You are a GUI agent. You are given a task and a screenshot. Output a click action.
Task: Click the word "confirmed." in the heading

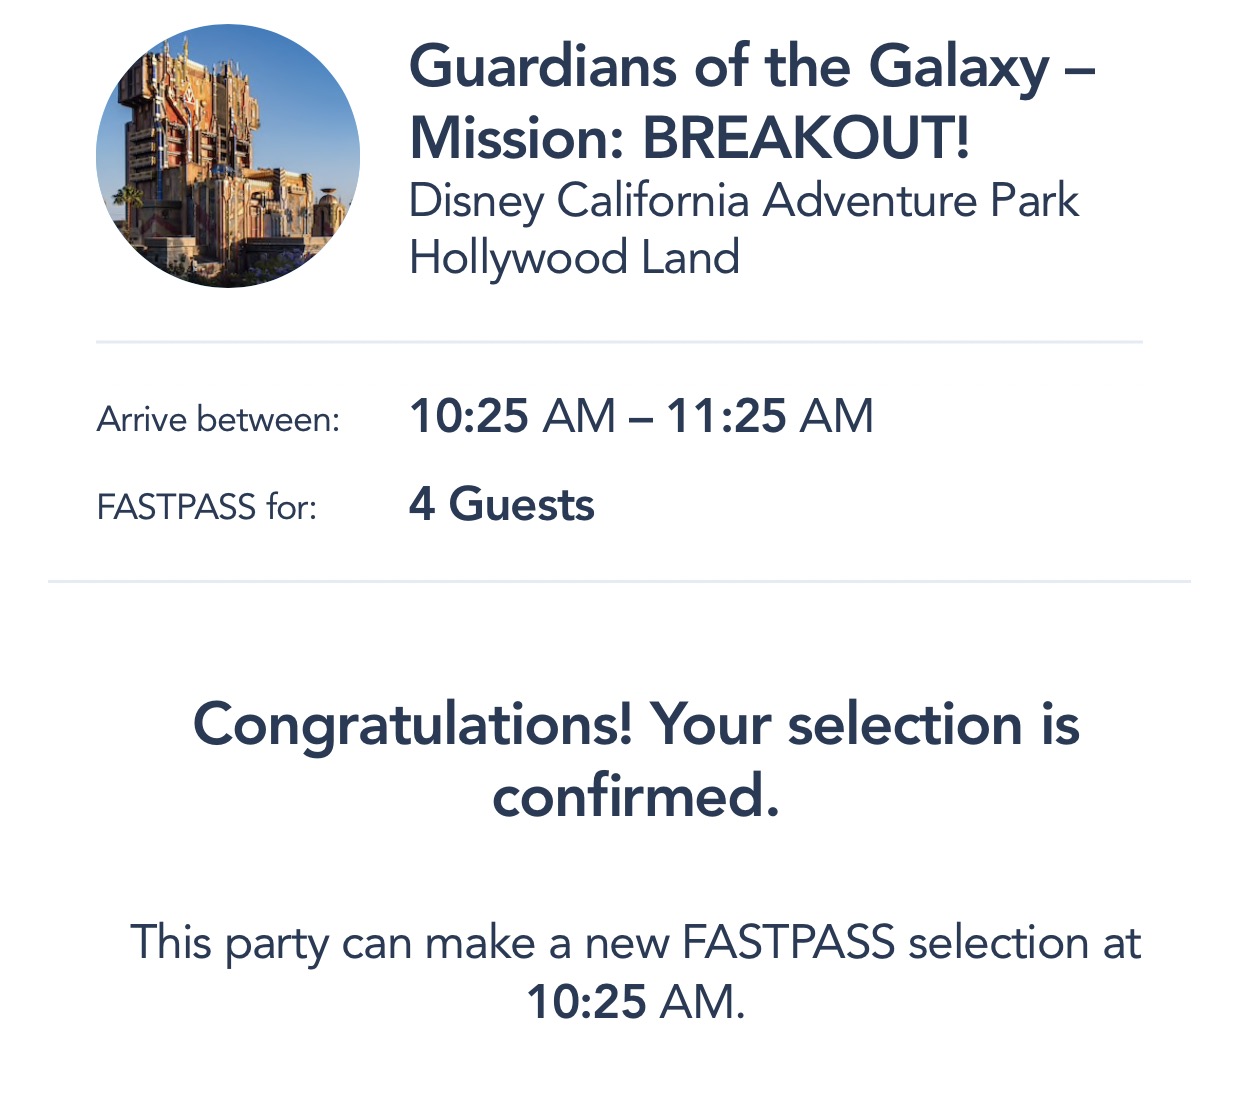[636, 797]
